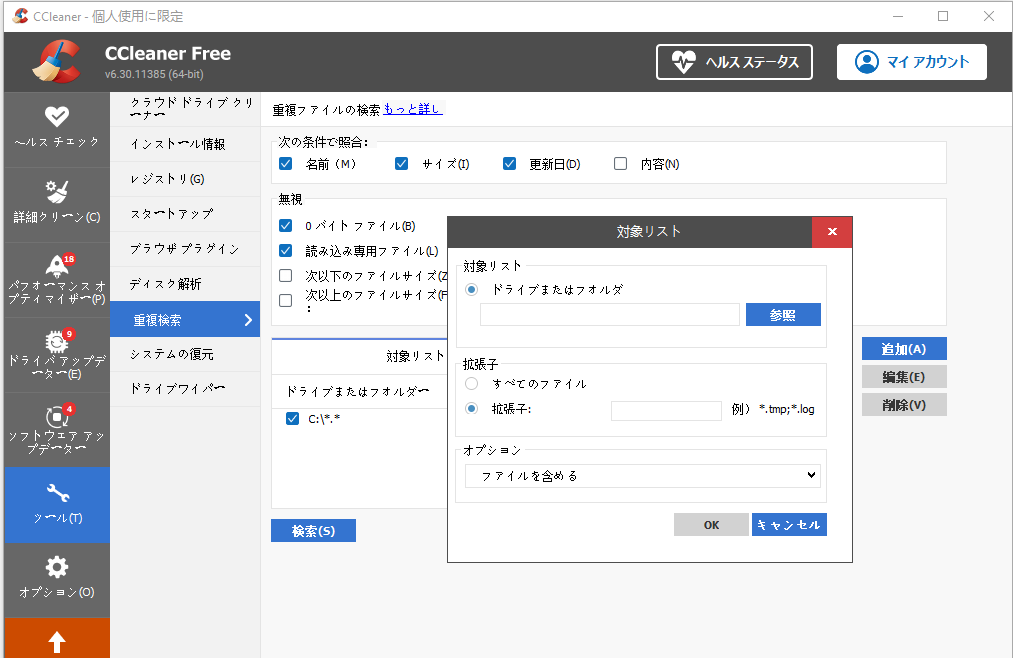The width and height of the screenshot is (1013, 658).
Task: Toggle the 読み込み専用ファイル ignore checkbox
Action: (286, 251)
